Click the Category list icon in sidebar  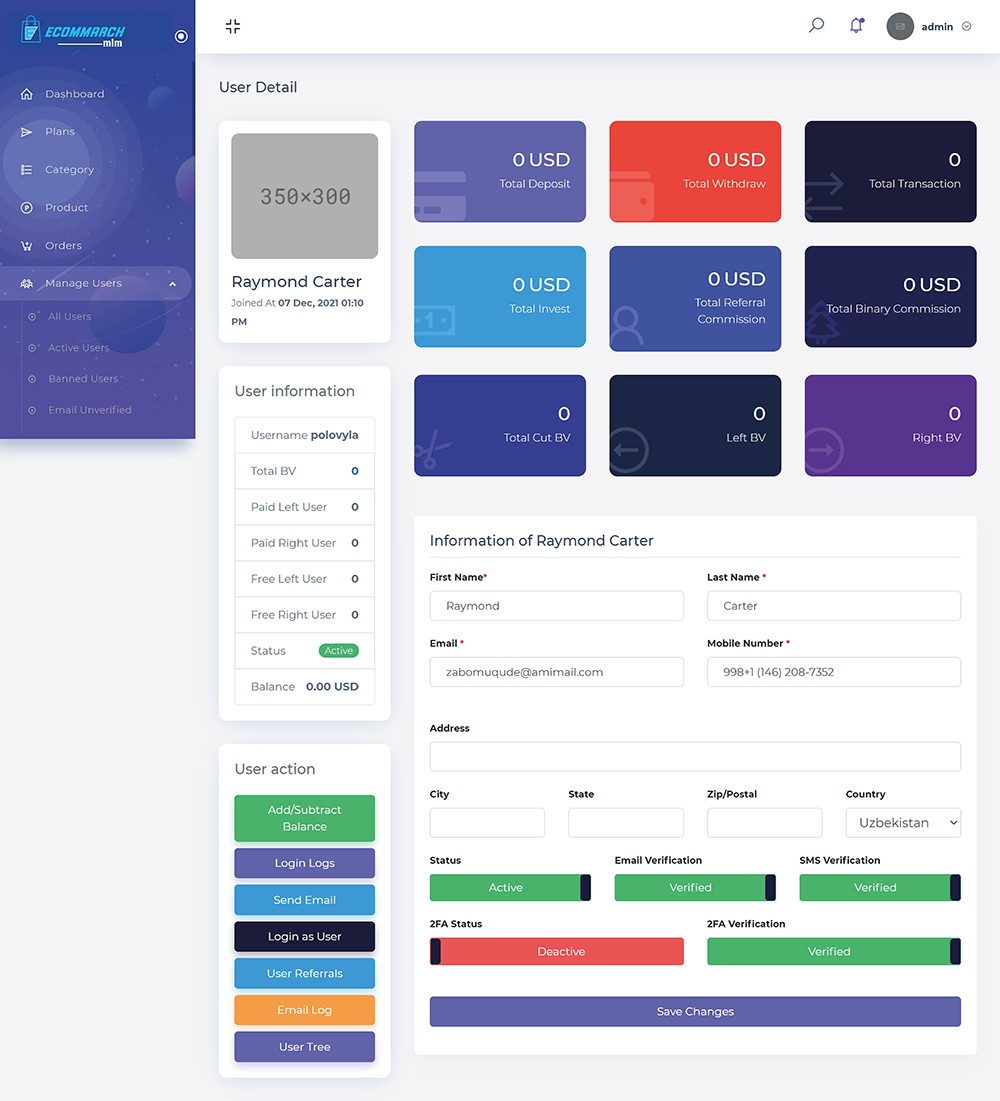[x=27, y=170]
